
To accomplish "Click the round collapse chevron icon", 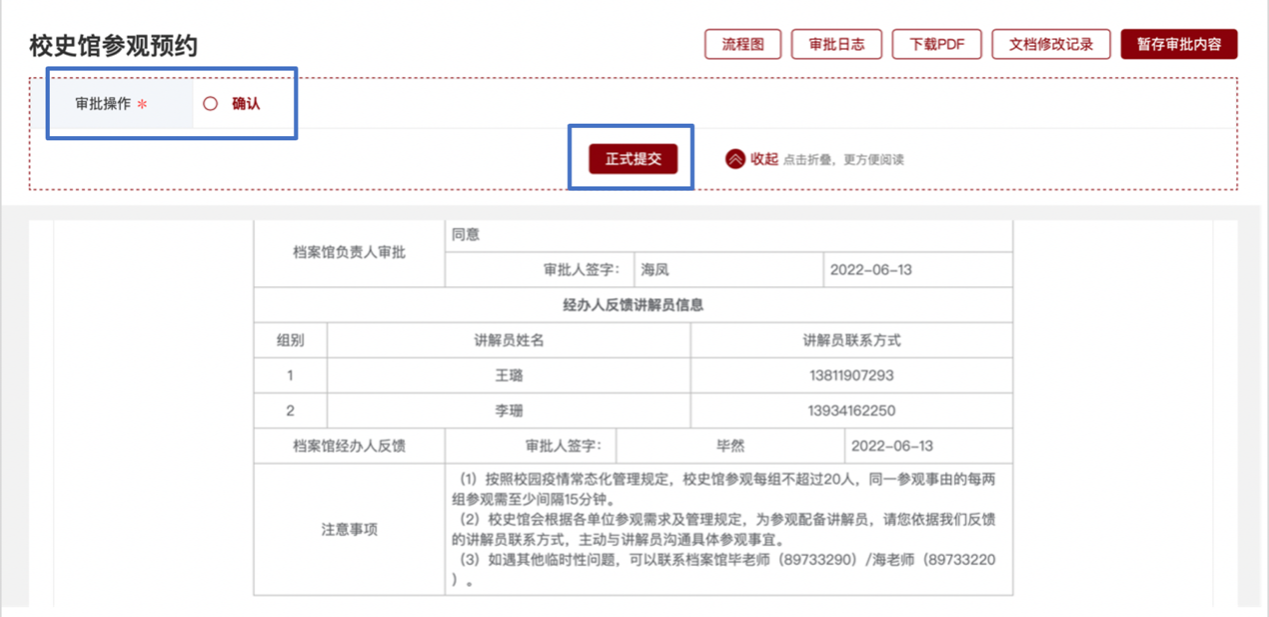I will pos(735,159).
